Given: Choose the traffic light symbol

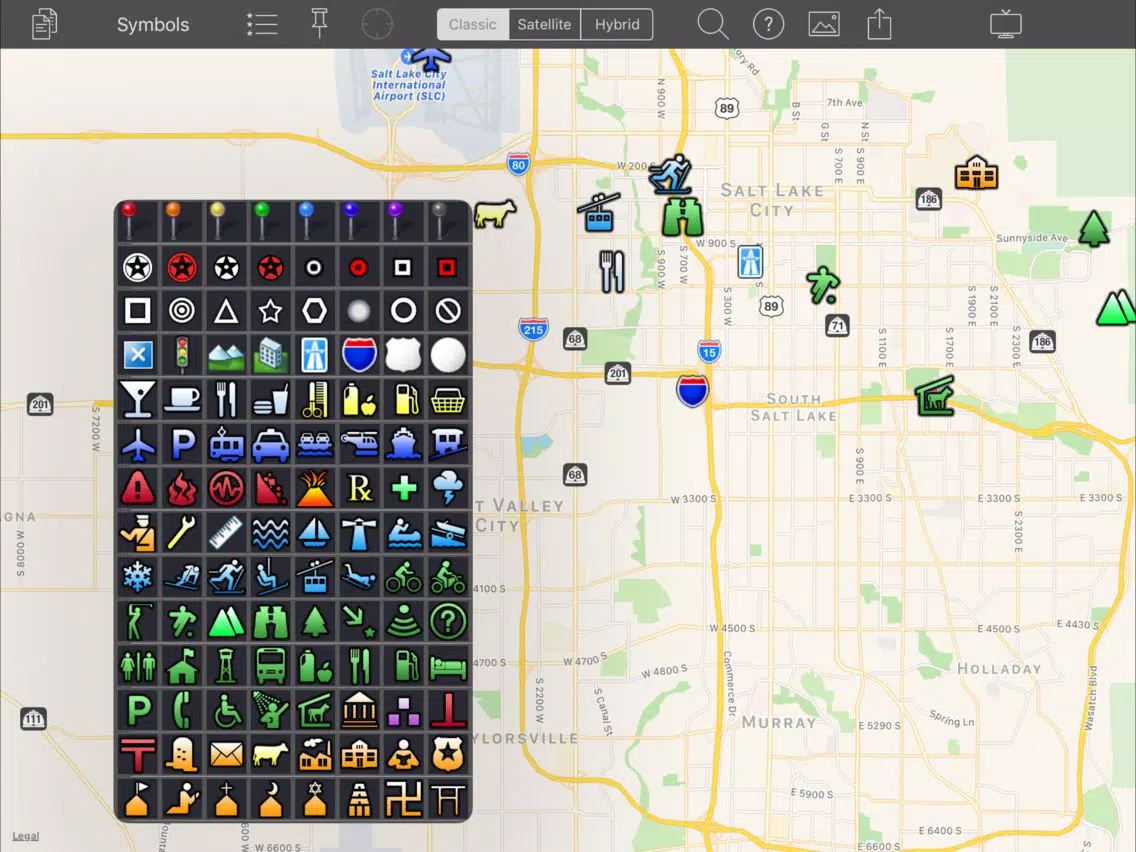Looking at the screenshot, I should click(x=182, y=355).
